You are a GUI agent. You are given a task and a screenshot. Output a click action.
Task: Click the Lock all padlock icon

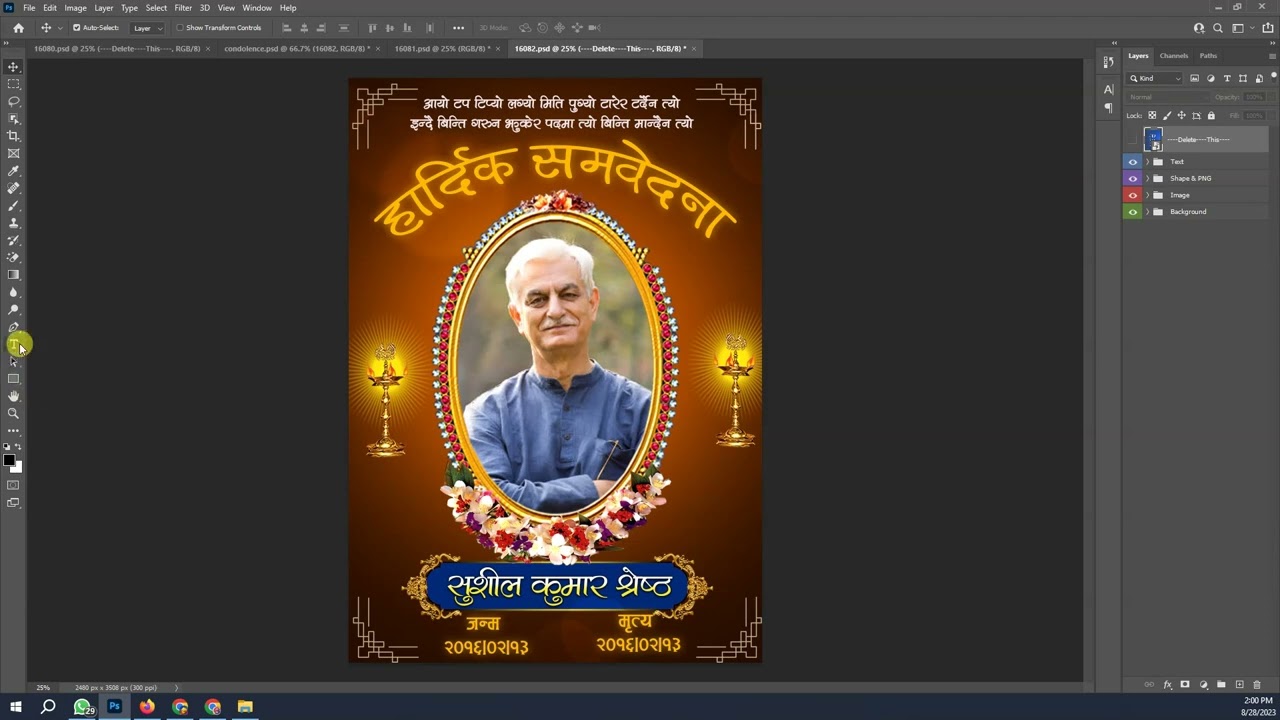tap(1211, 115)
